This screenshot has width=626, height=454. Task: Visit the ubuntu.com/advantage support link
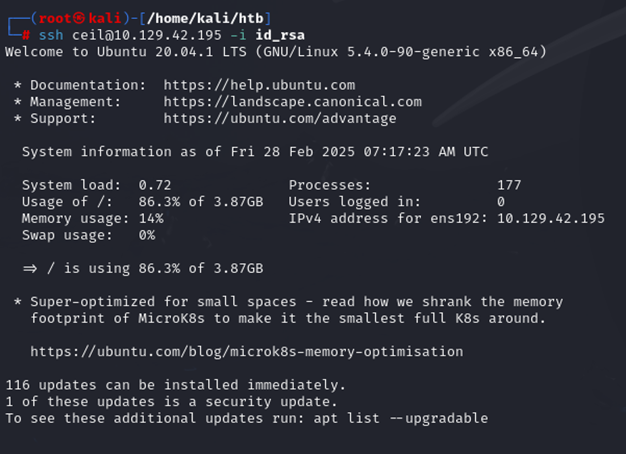pyautogui.click(x=280, y=118)
